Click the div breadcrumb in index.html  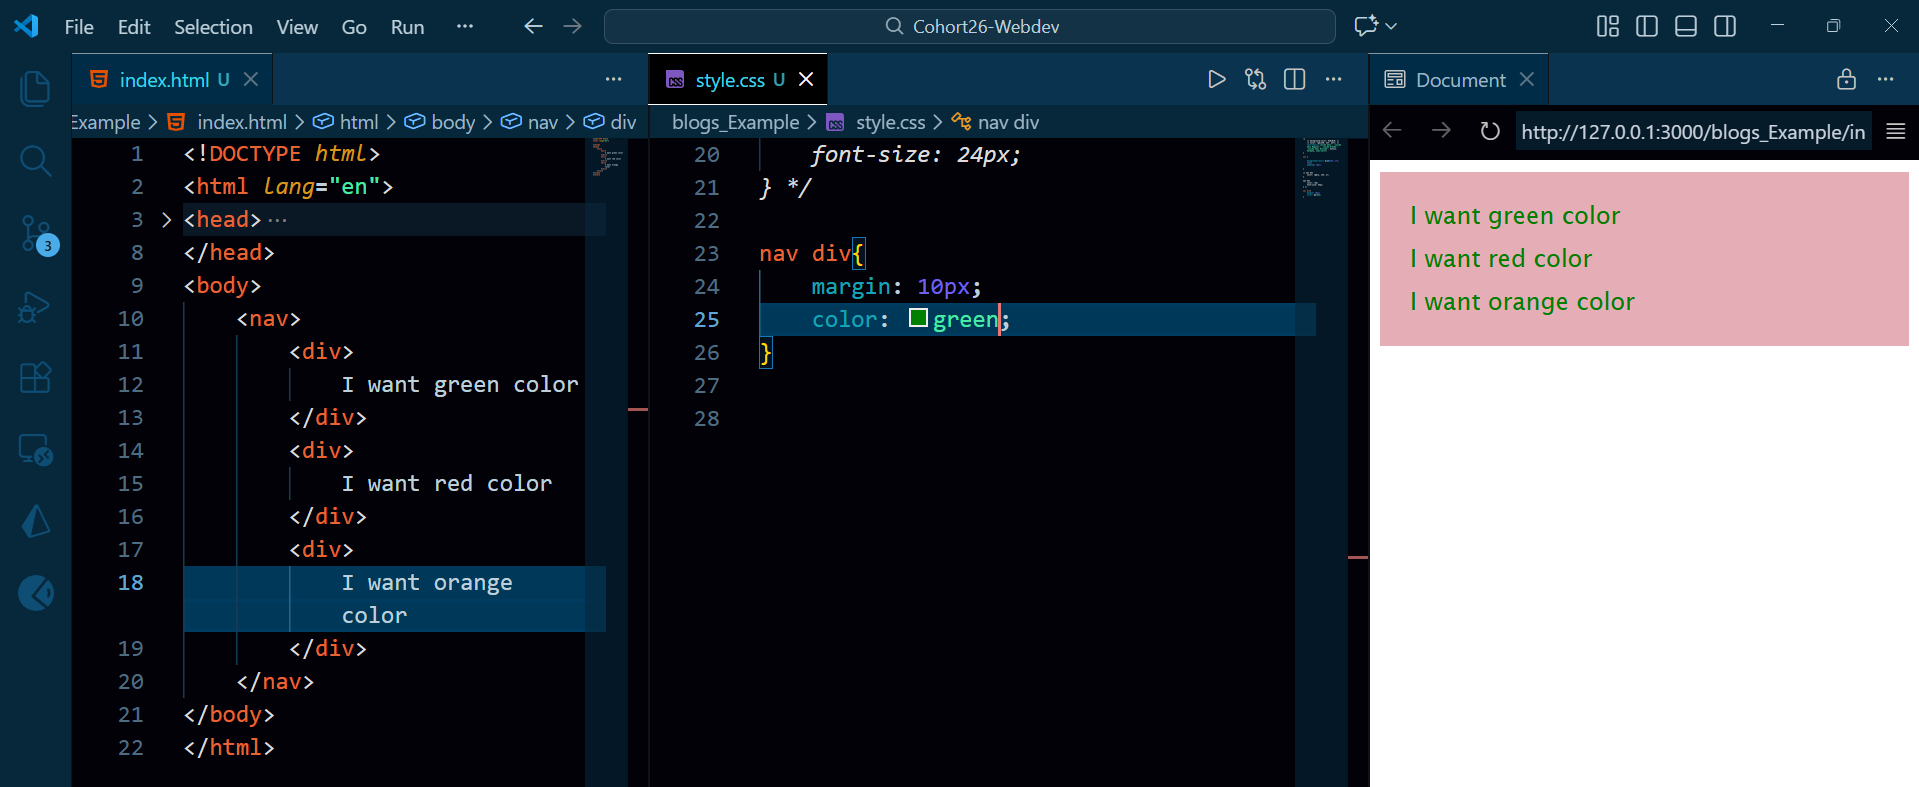tap(611, 122)
